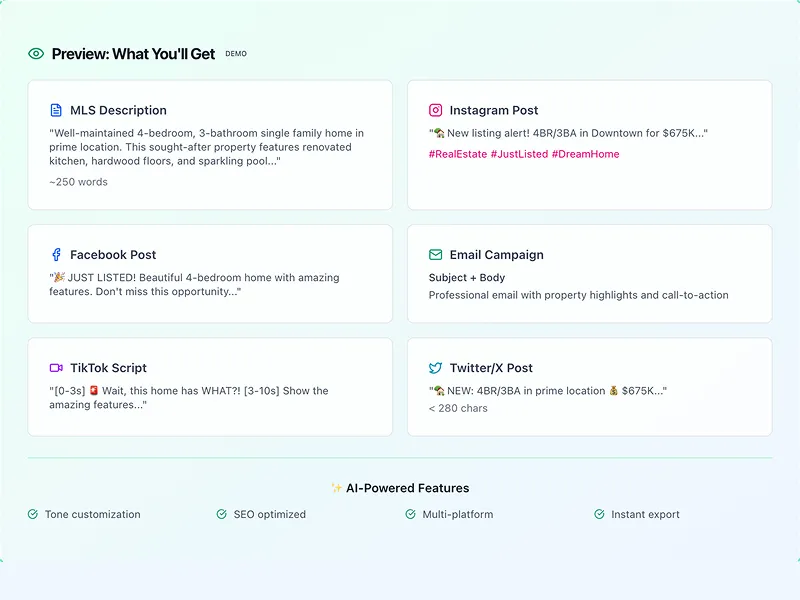Expand the Instant export feature
This screenshot has width=800, height=600.
[597, 514]
